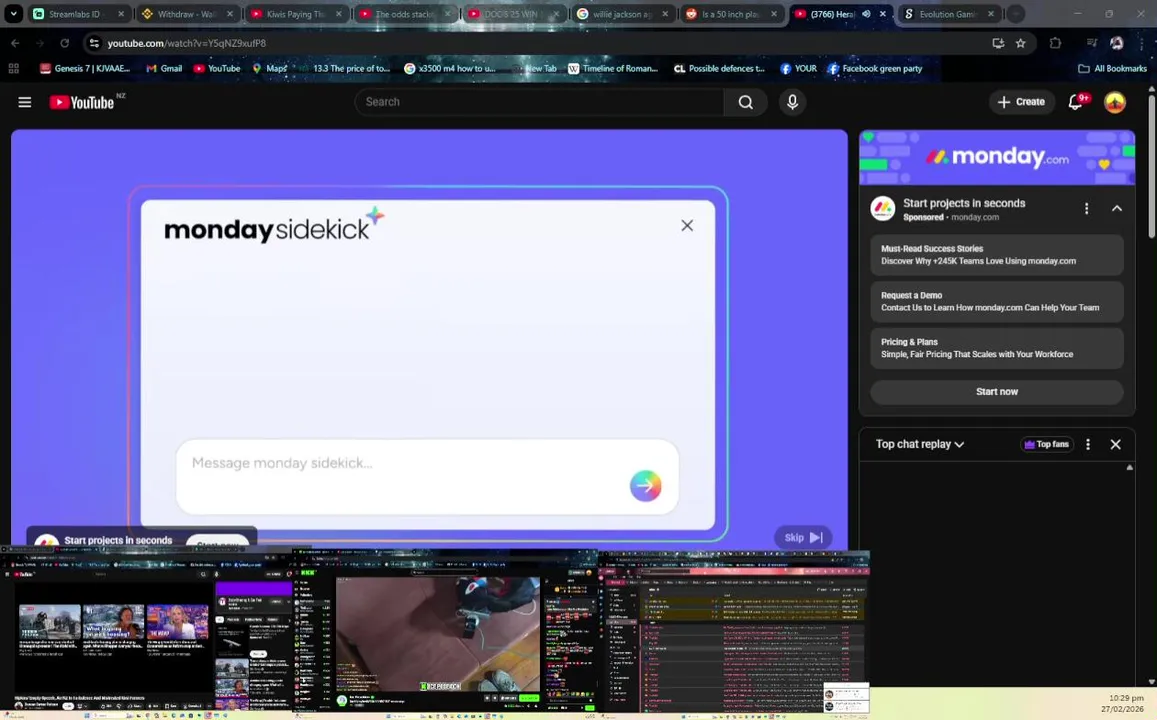Switch to Is a 50 inch tab
1157x720 pixels.
731,14
